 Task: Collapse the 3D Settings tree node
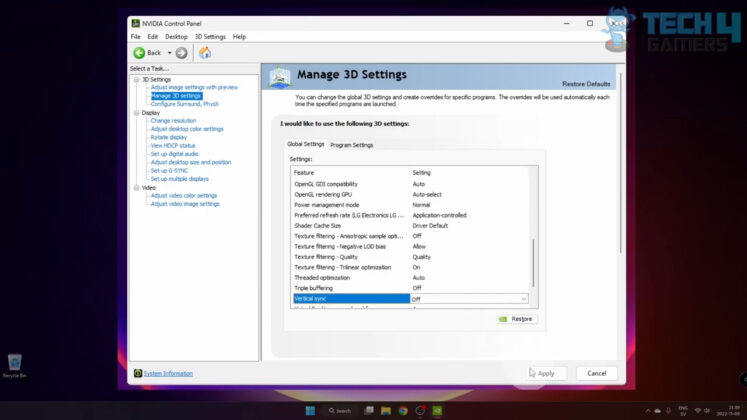137,79
